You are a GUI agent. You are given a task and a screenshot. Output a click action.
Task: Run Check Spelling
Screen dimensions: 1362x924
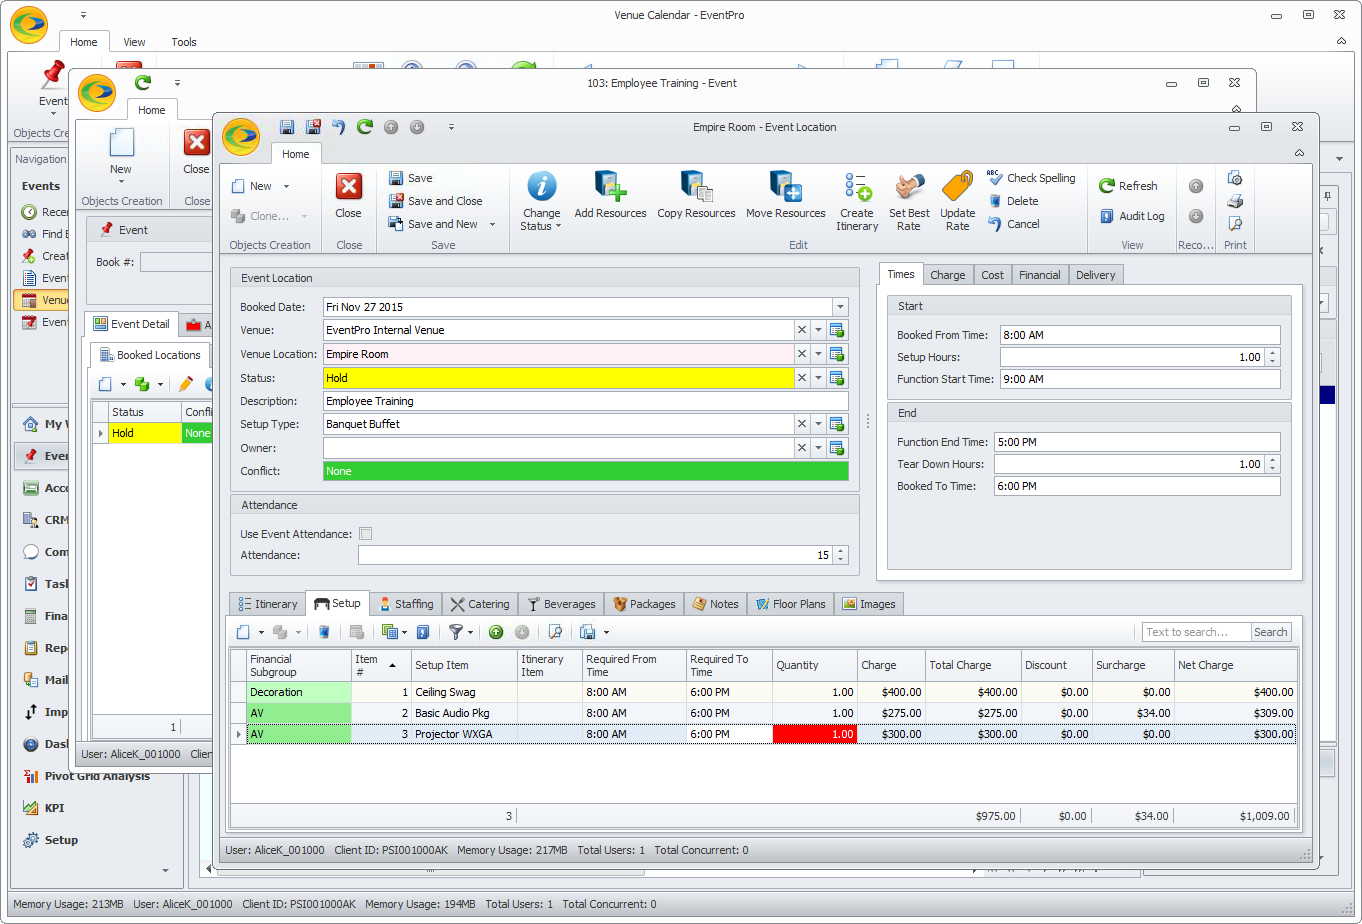1031,178
